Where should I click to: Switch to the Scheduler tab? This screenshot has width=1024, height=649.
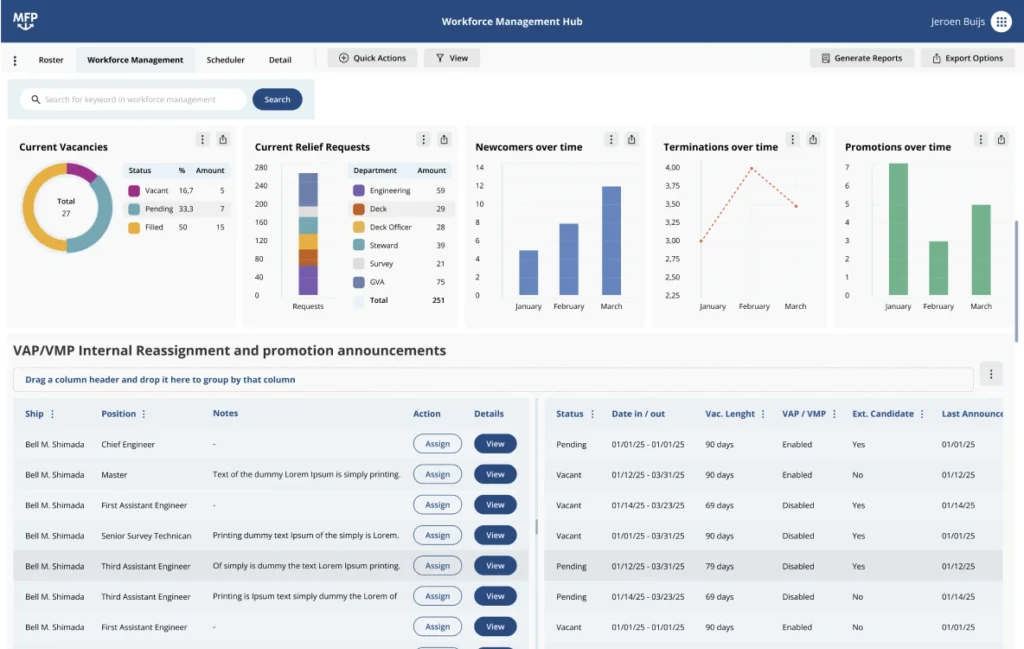point(225,60)
